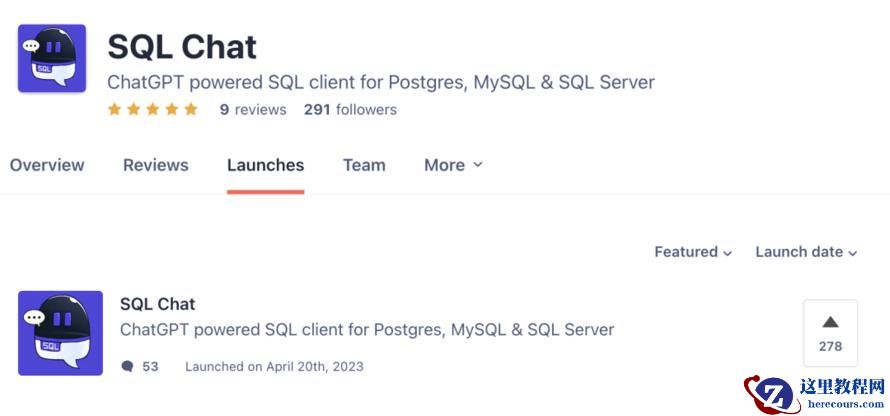The width and height of the screenshot is (890, 416).
Task: Expand the More menu
Action: click(x=453, y=165)
